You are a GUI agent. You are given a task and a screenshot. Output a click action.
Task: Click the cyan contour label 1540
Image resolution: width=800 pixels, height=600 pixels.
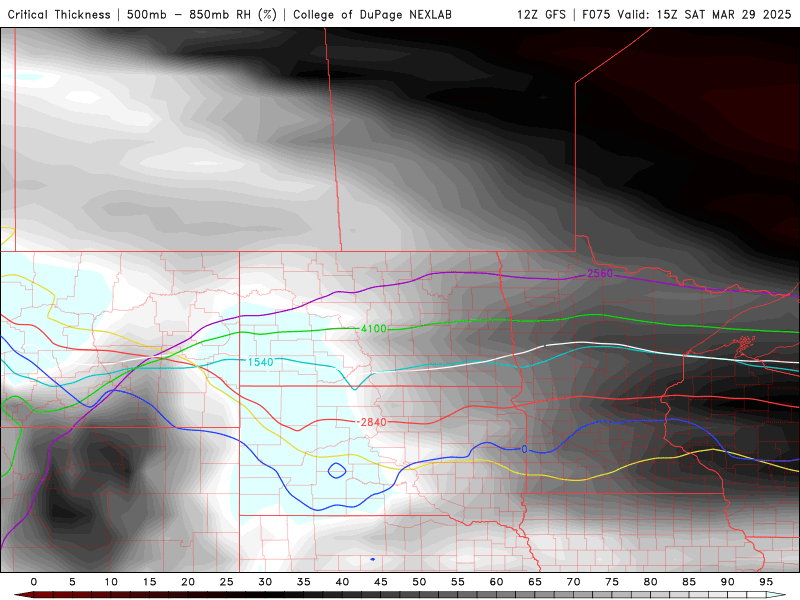pos(260,362)
